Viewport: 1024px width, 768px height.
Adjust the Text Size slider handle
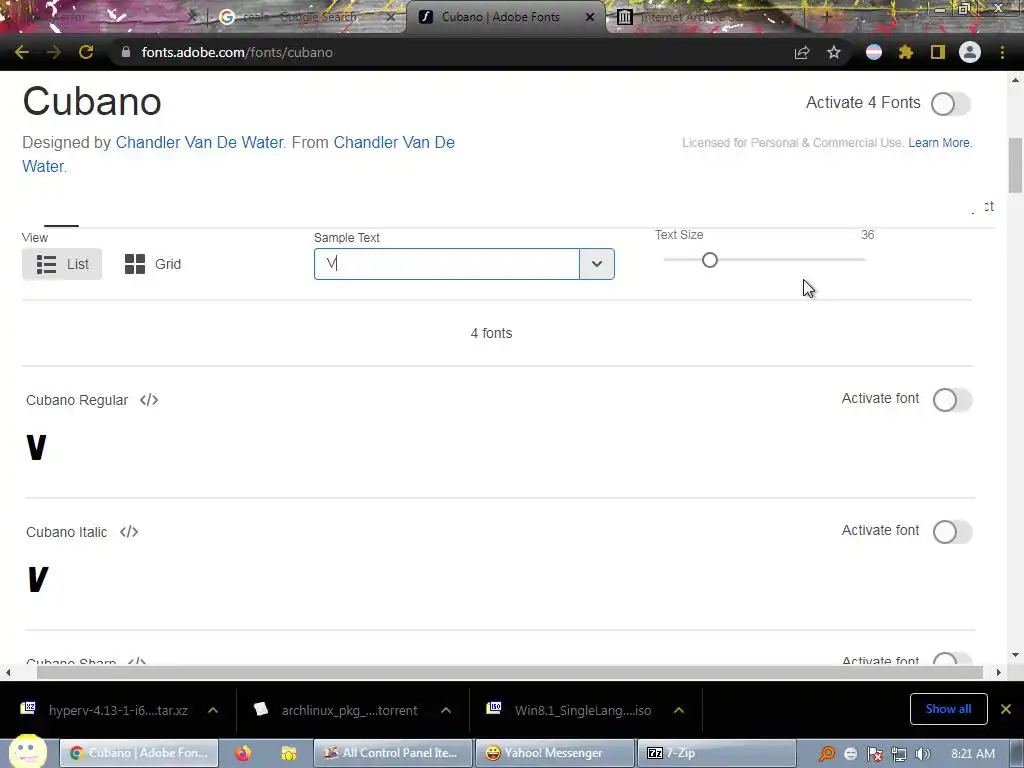[x=710, y=260]
